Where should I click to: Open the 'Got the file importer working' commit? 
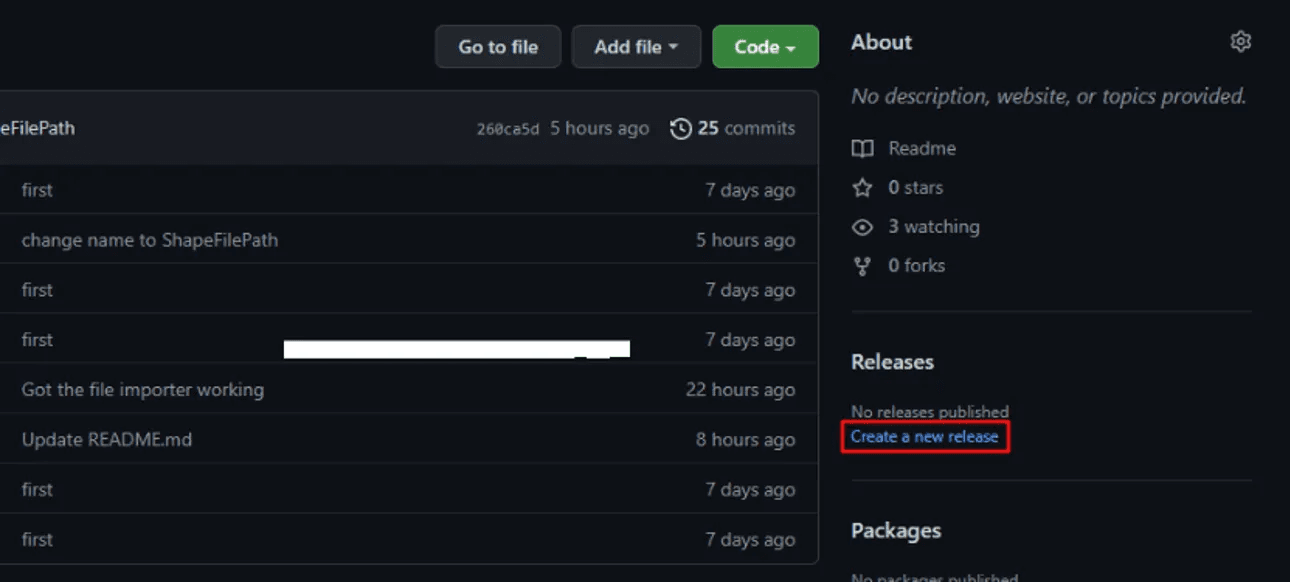click(x=143, y=390)
